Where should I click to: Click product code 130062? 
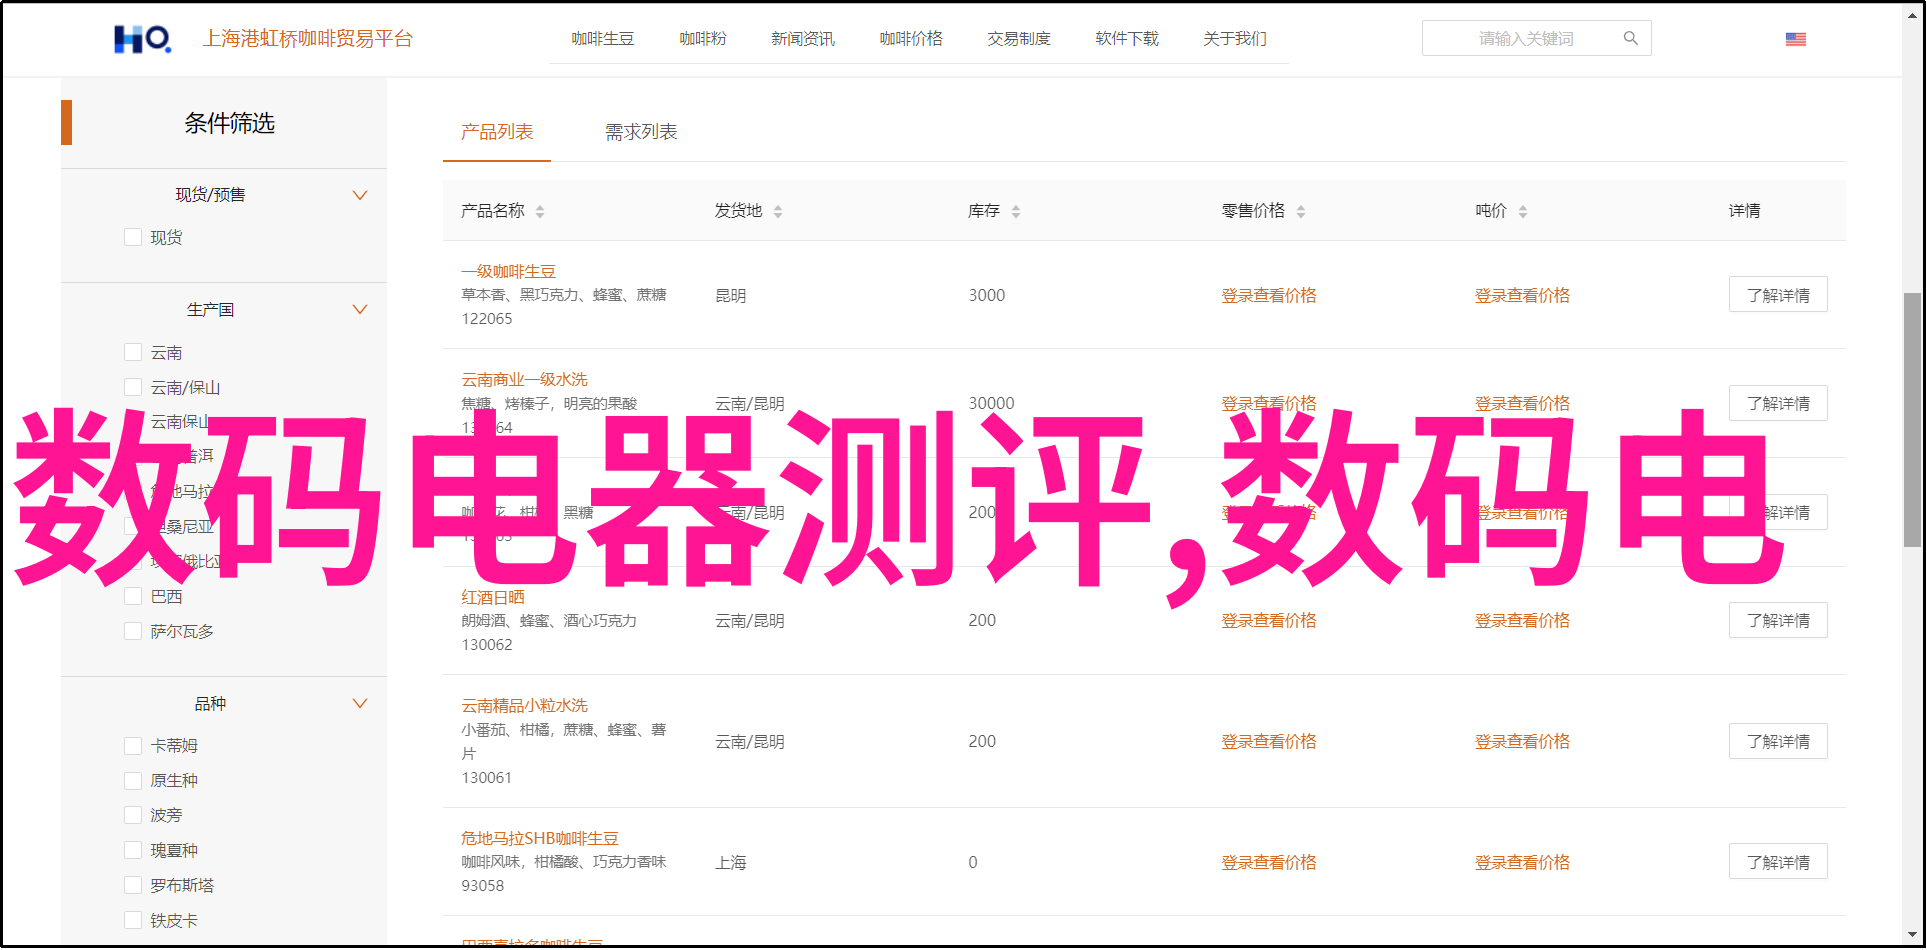pos(487,644)
